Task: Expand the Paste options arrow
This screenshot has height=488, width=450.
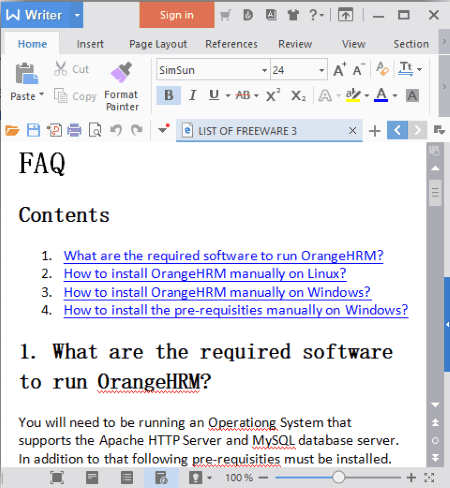Action: click(x=42, y=94)
